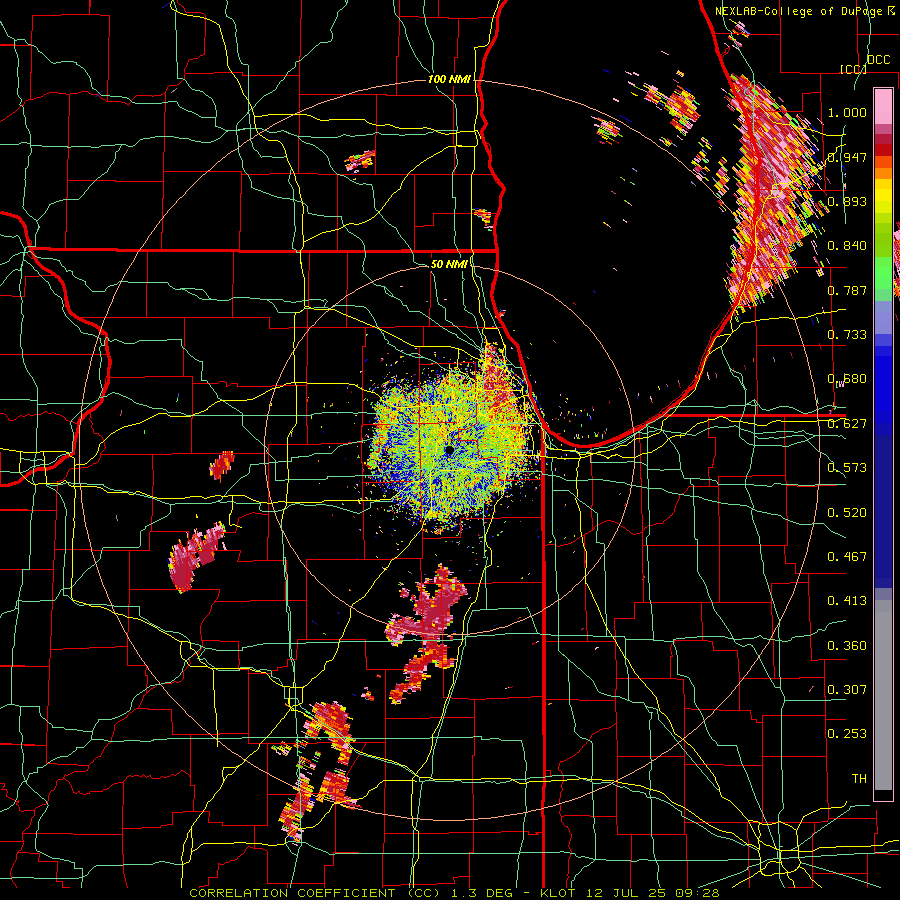Click the NEXLAB-College of DuPage label
The height and width of the screenshot is (900, 900).
pyautogui.click(x=799, y=11)
